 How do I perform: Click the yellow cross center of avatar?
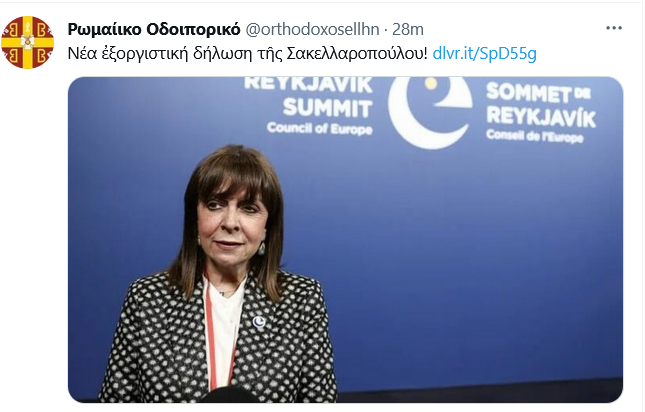coord(28,42)
